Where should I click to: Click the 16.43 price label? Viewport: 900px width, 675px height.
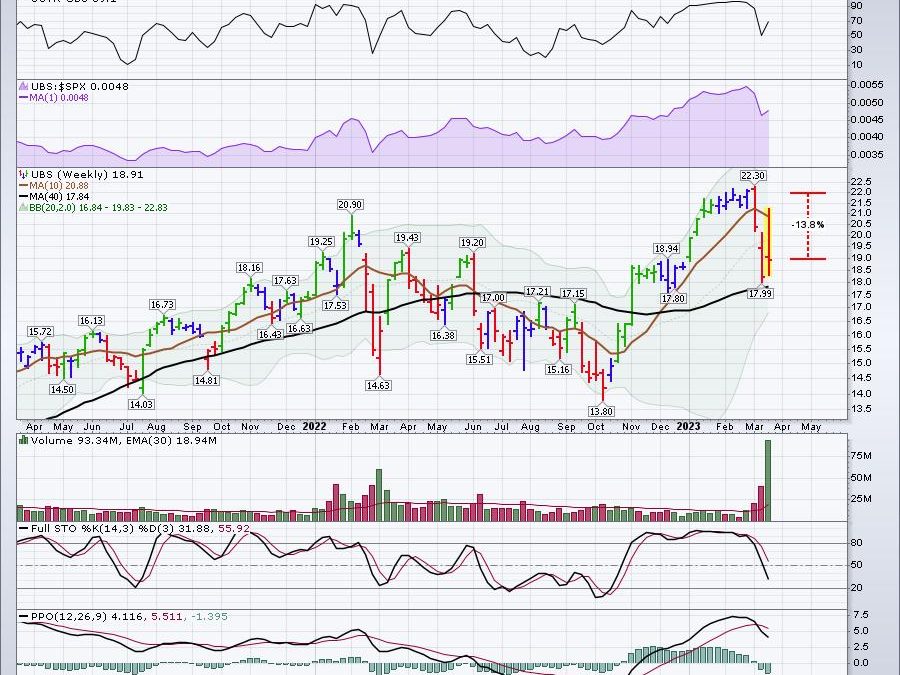tap(270, 334)
